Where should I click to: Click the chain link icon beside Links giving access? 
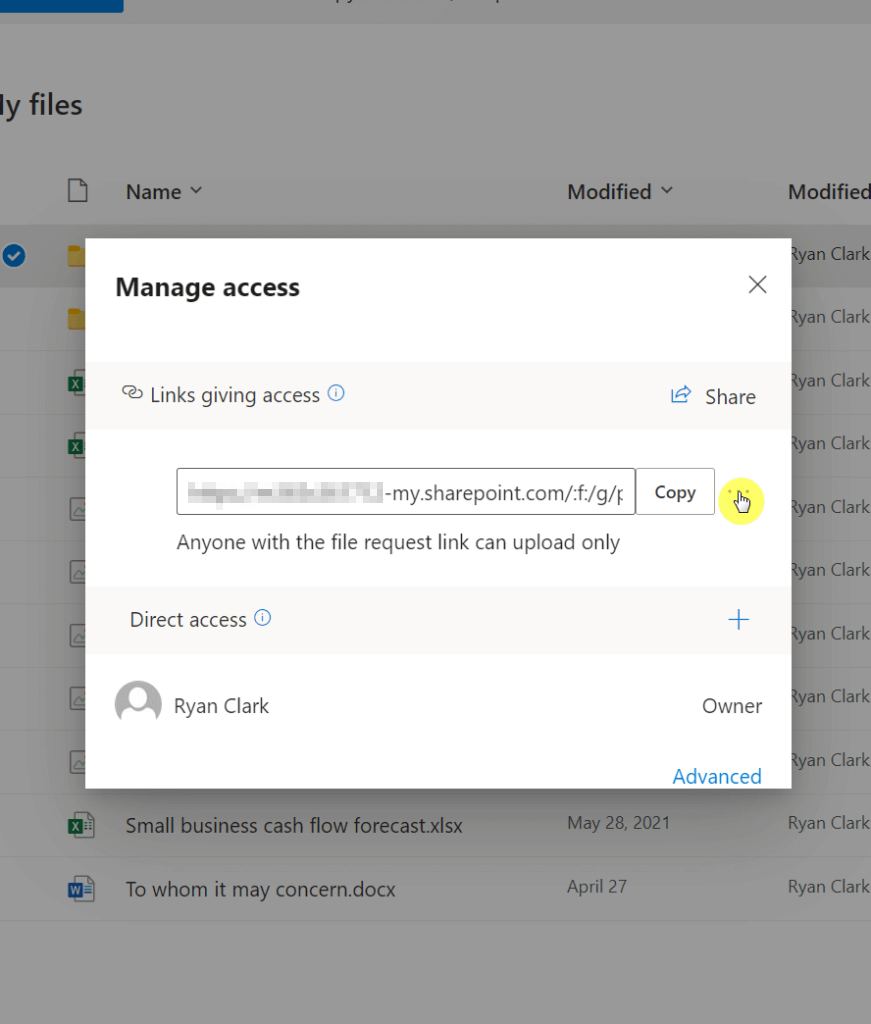133,392
